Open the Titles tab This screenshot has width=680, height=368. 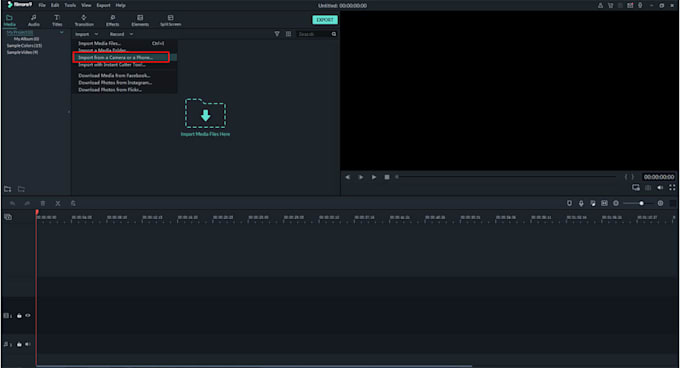pyautogui.click(x=57, y=20)
